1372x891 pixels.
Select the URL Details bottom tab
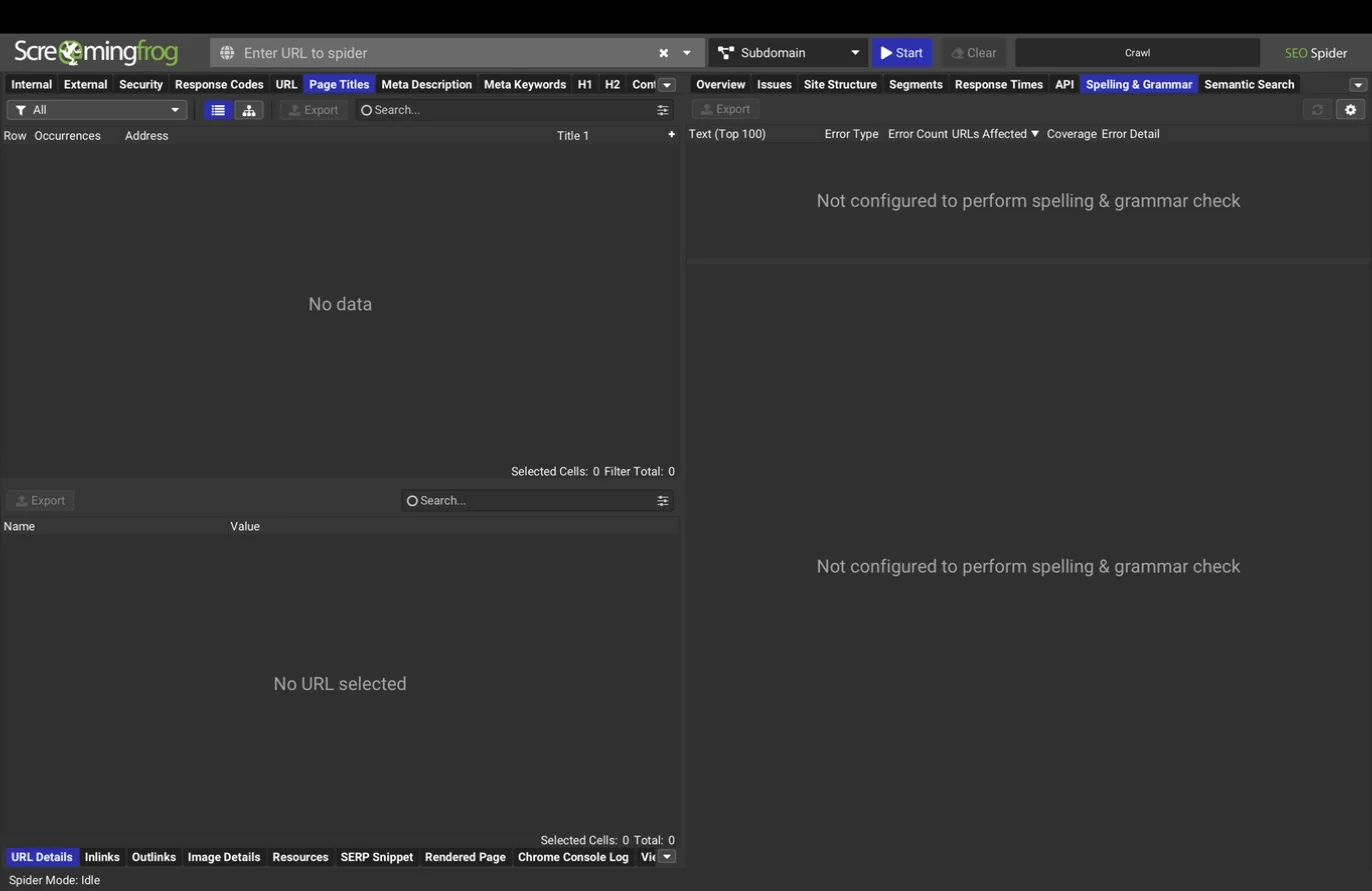(x=42, y=857)
